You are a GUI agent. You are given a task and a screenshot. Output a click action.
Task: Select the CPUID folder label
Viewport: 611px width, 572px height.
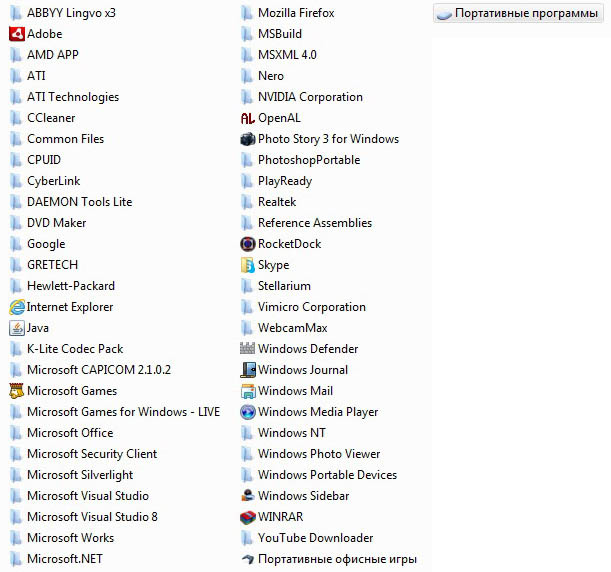pos(44,160)
